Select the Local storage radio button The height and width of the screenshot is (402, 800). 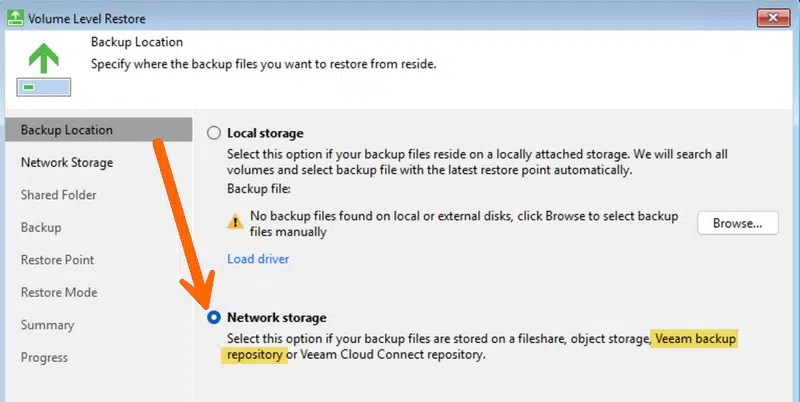coord(213,133)
